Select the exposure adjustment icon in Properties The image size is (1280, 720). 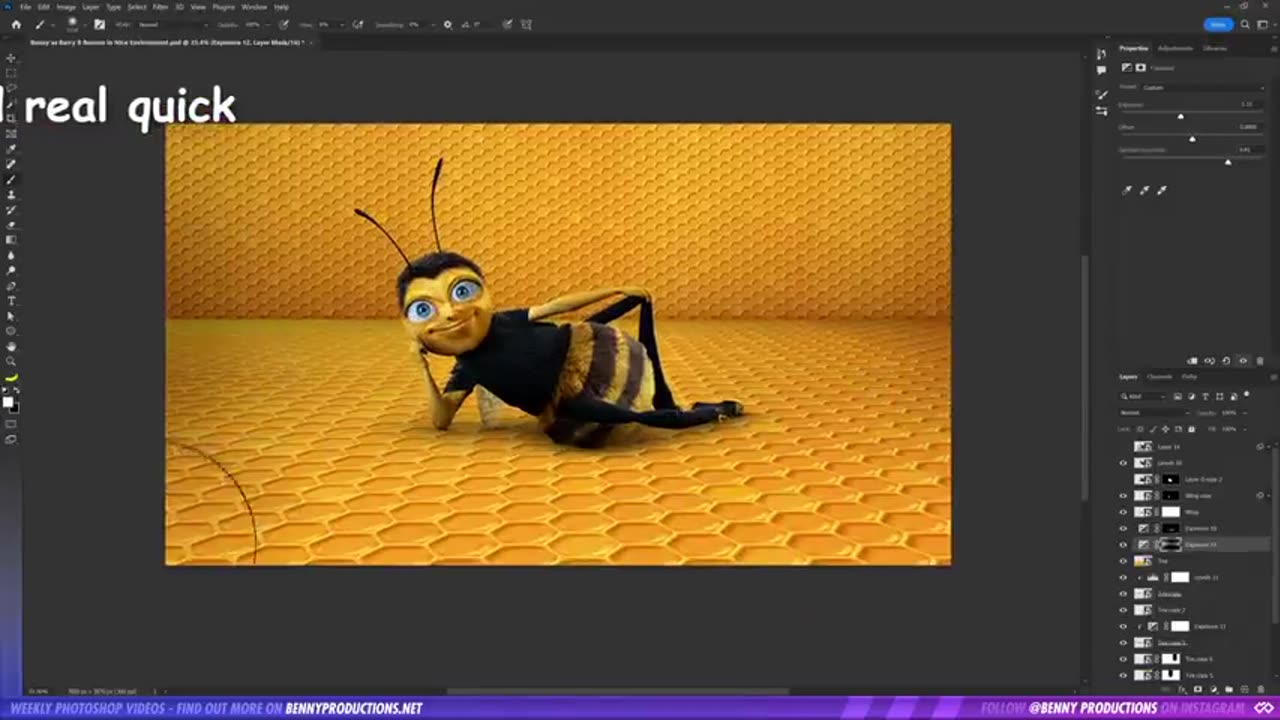(1127, 67)
